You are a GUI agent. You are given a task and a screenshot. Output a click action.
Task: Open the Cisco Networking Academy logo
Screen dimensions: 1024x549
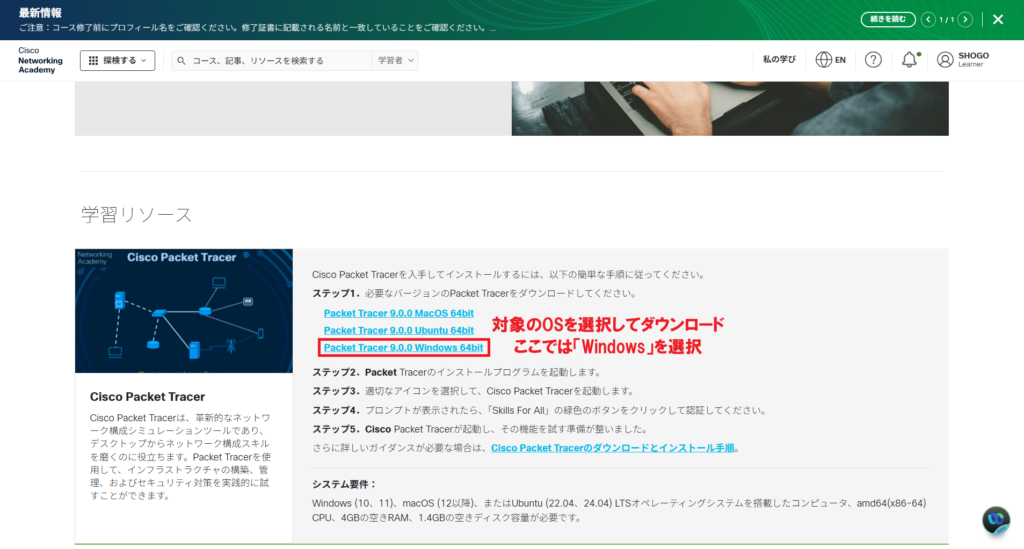tap(40, 60)
